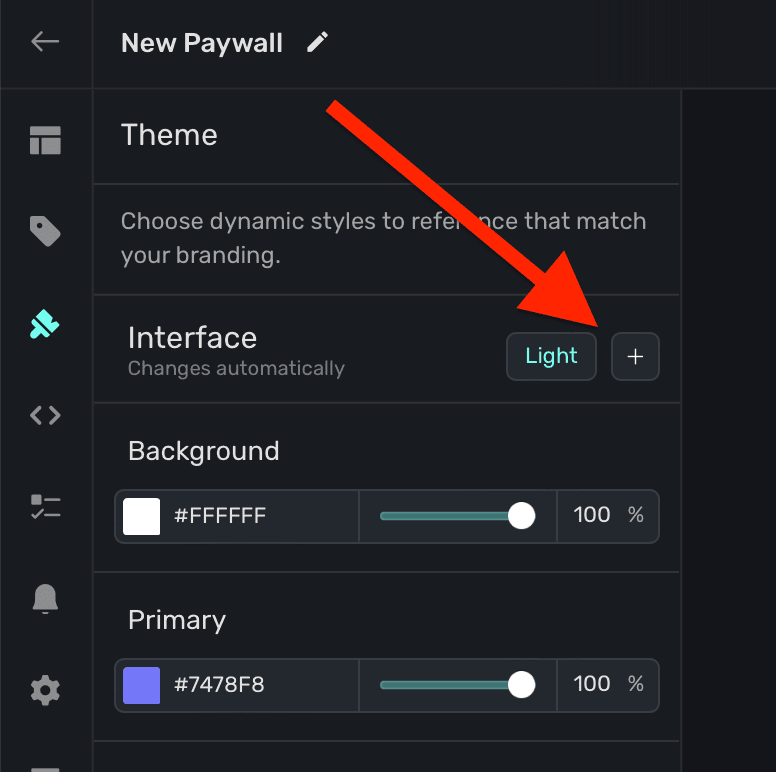Click the Primary opacity percent field

point(592,685)
